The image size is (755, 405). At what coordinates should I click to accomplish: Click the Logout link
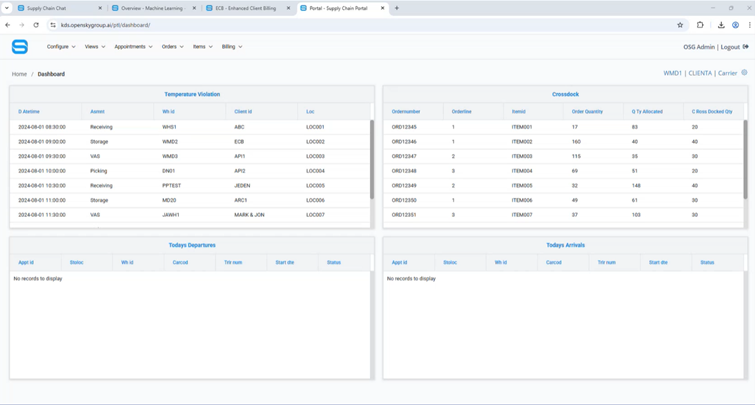[x=734, y=47]
